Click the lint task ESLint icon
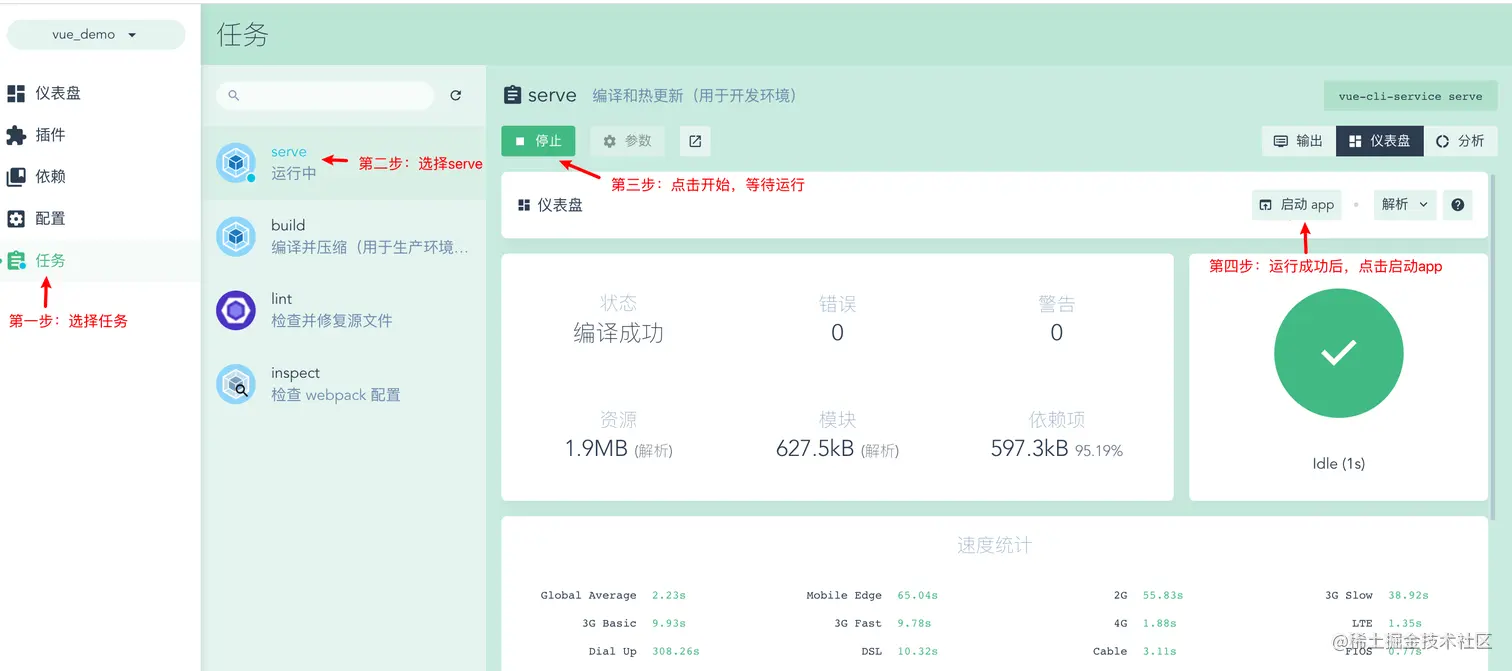 [236, 311]
